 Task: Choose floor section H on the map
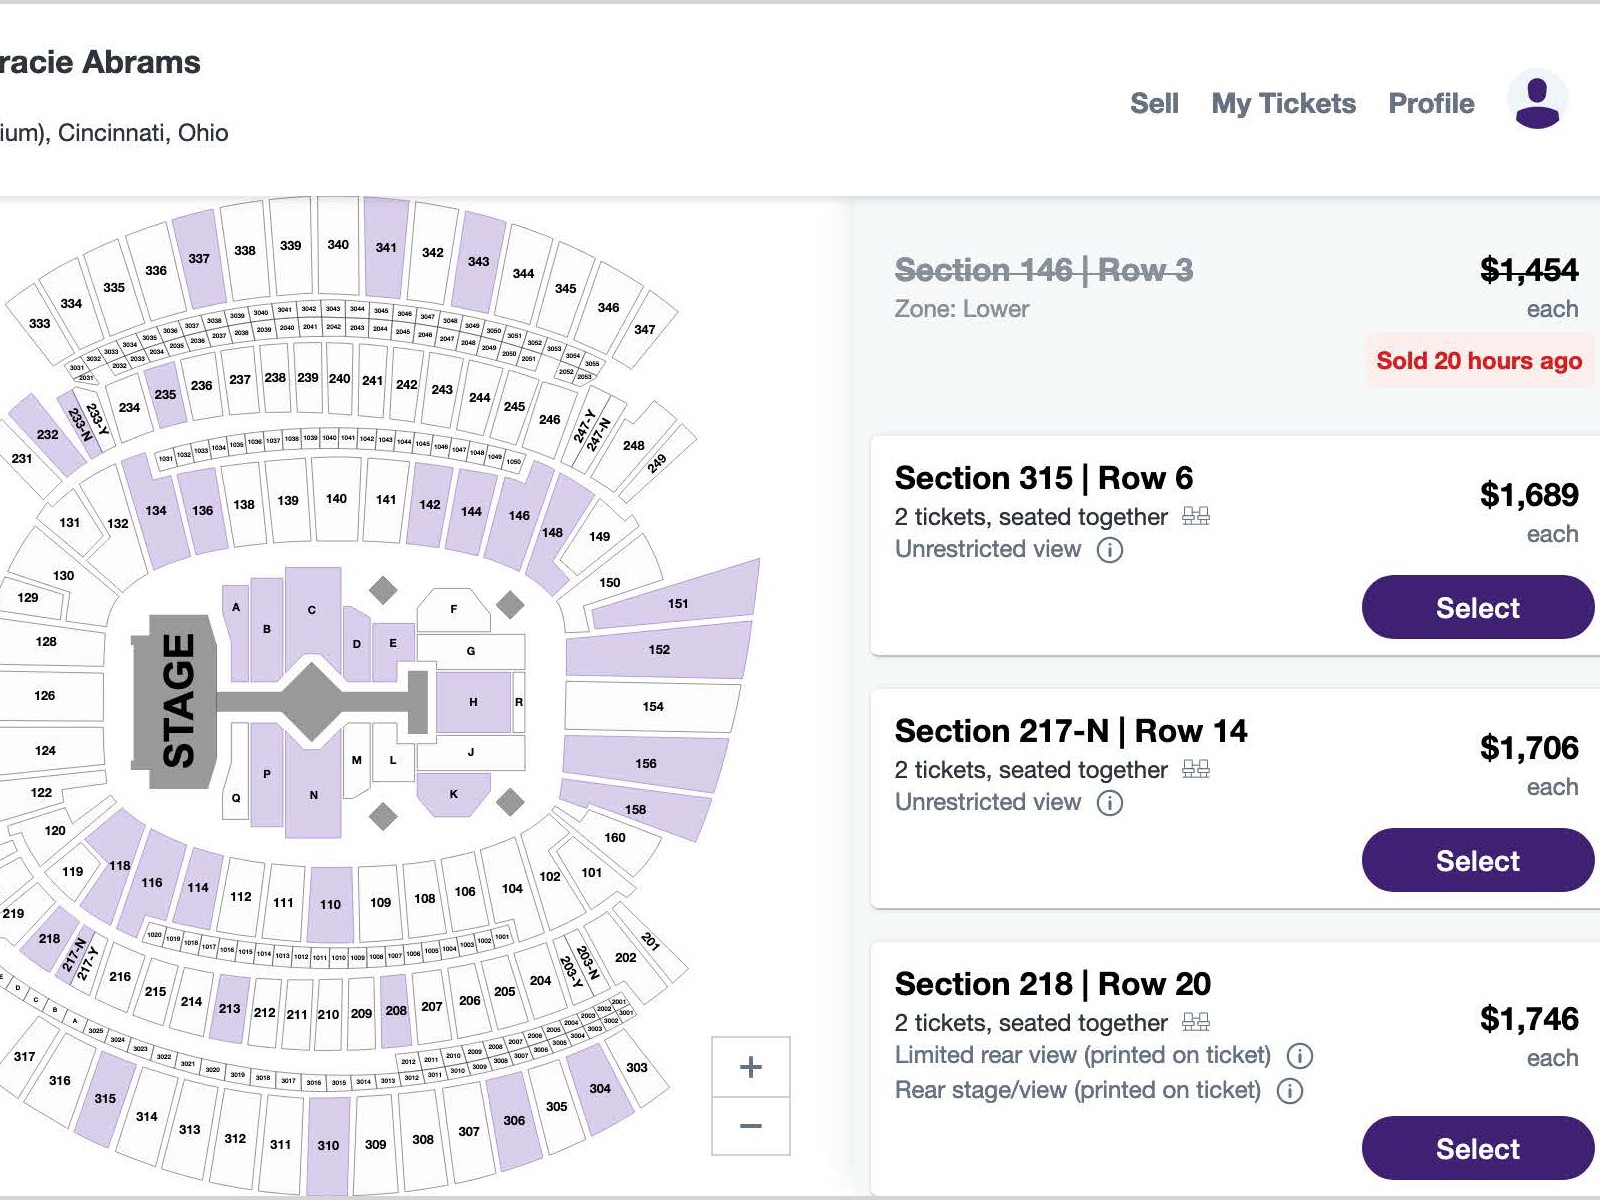[x=473, y=702]
